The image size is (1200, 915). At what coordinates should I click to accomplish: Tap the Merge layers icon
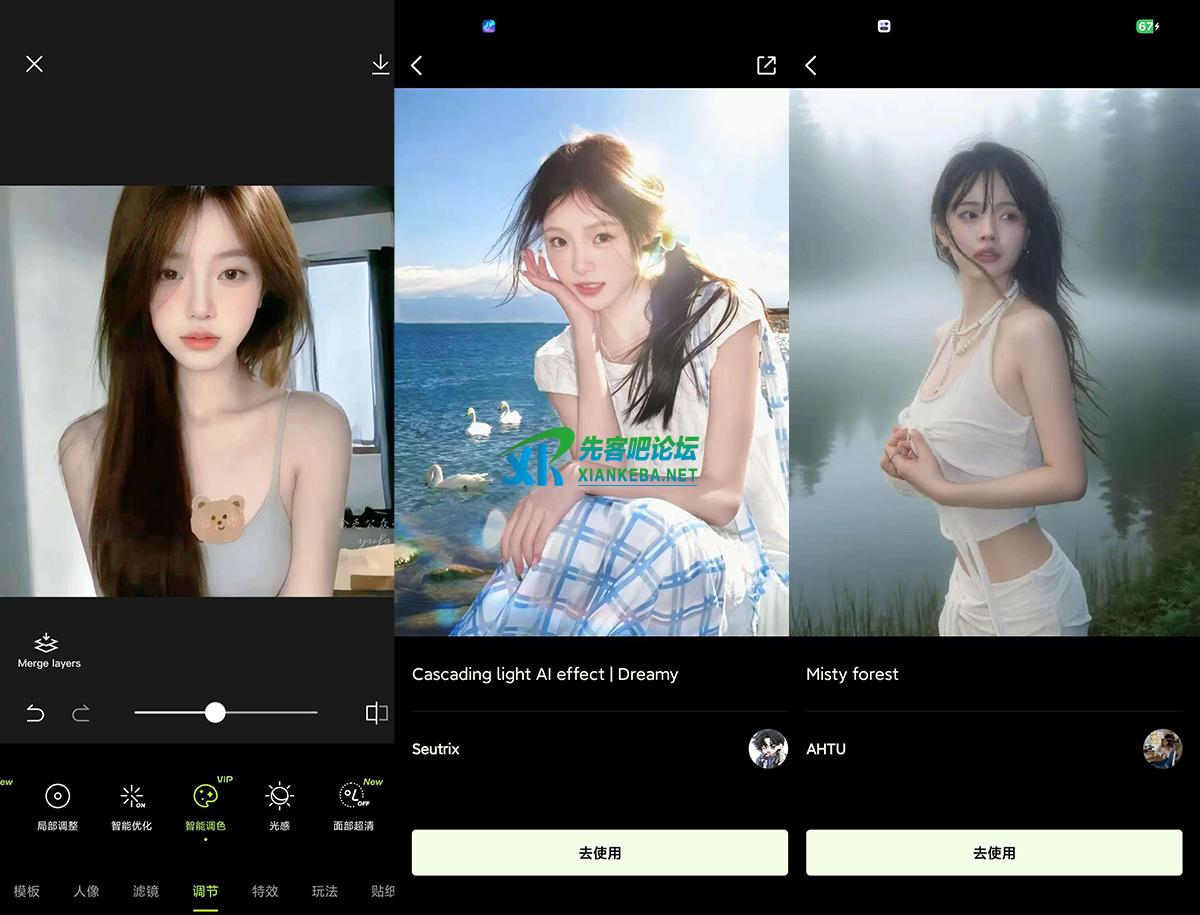(x=48, y=644)
